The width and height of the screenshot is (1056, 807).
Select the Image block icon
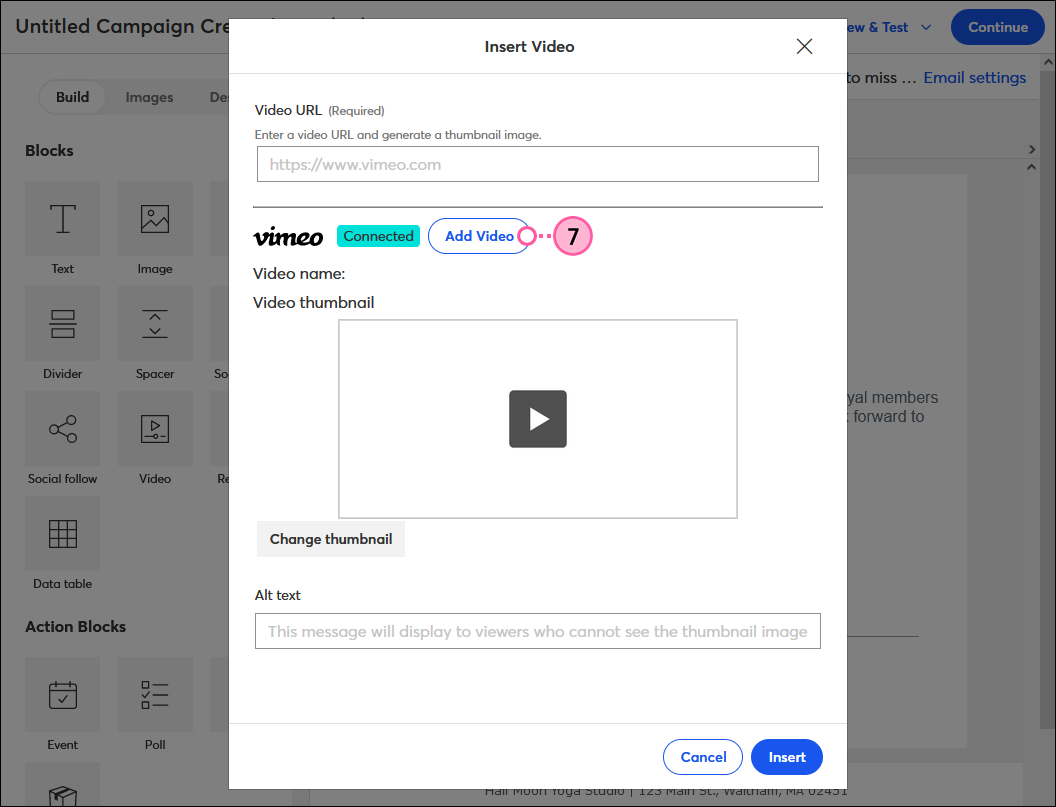155,219
